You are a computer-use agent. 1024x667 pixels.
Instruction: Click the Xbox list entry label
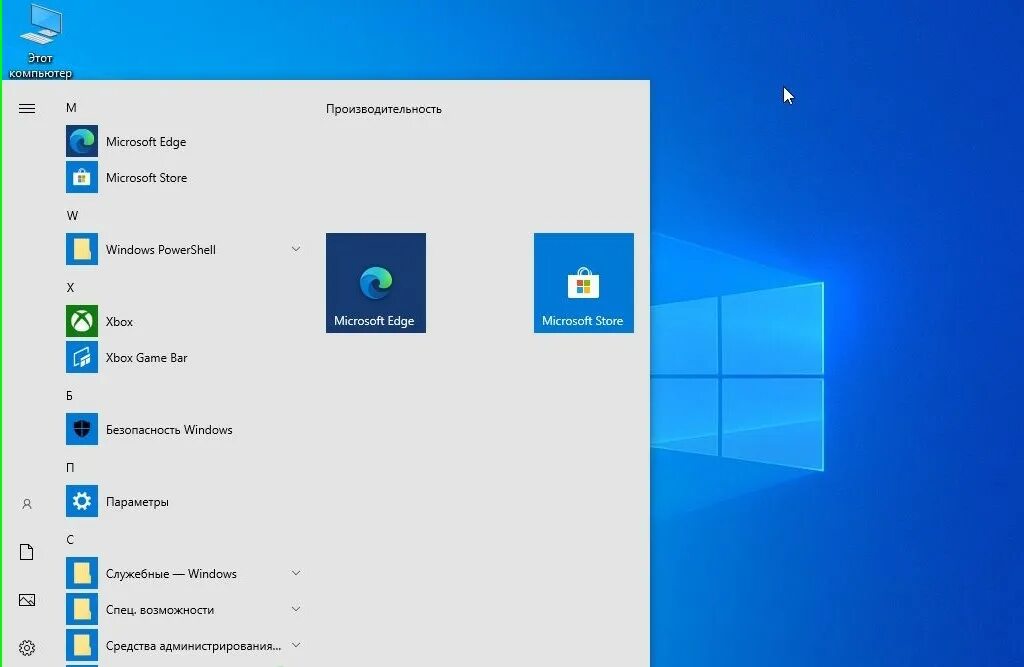pos(119,321)
